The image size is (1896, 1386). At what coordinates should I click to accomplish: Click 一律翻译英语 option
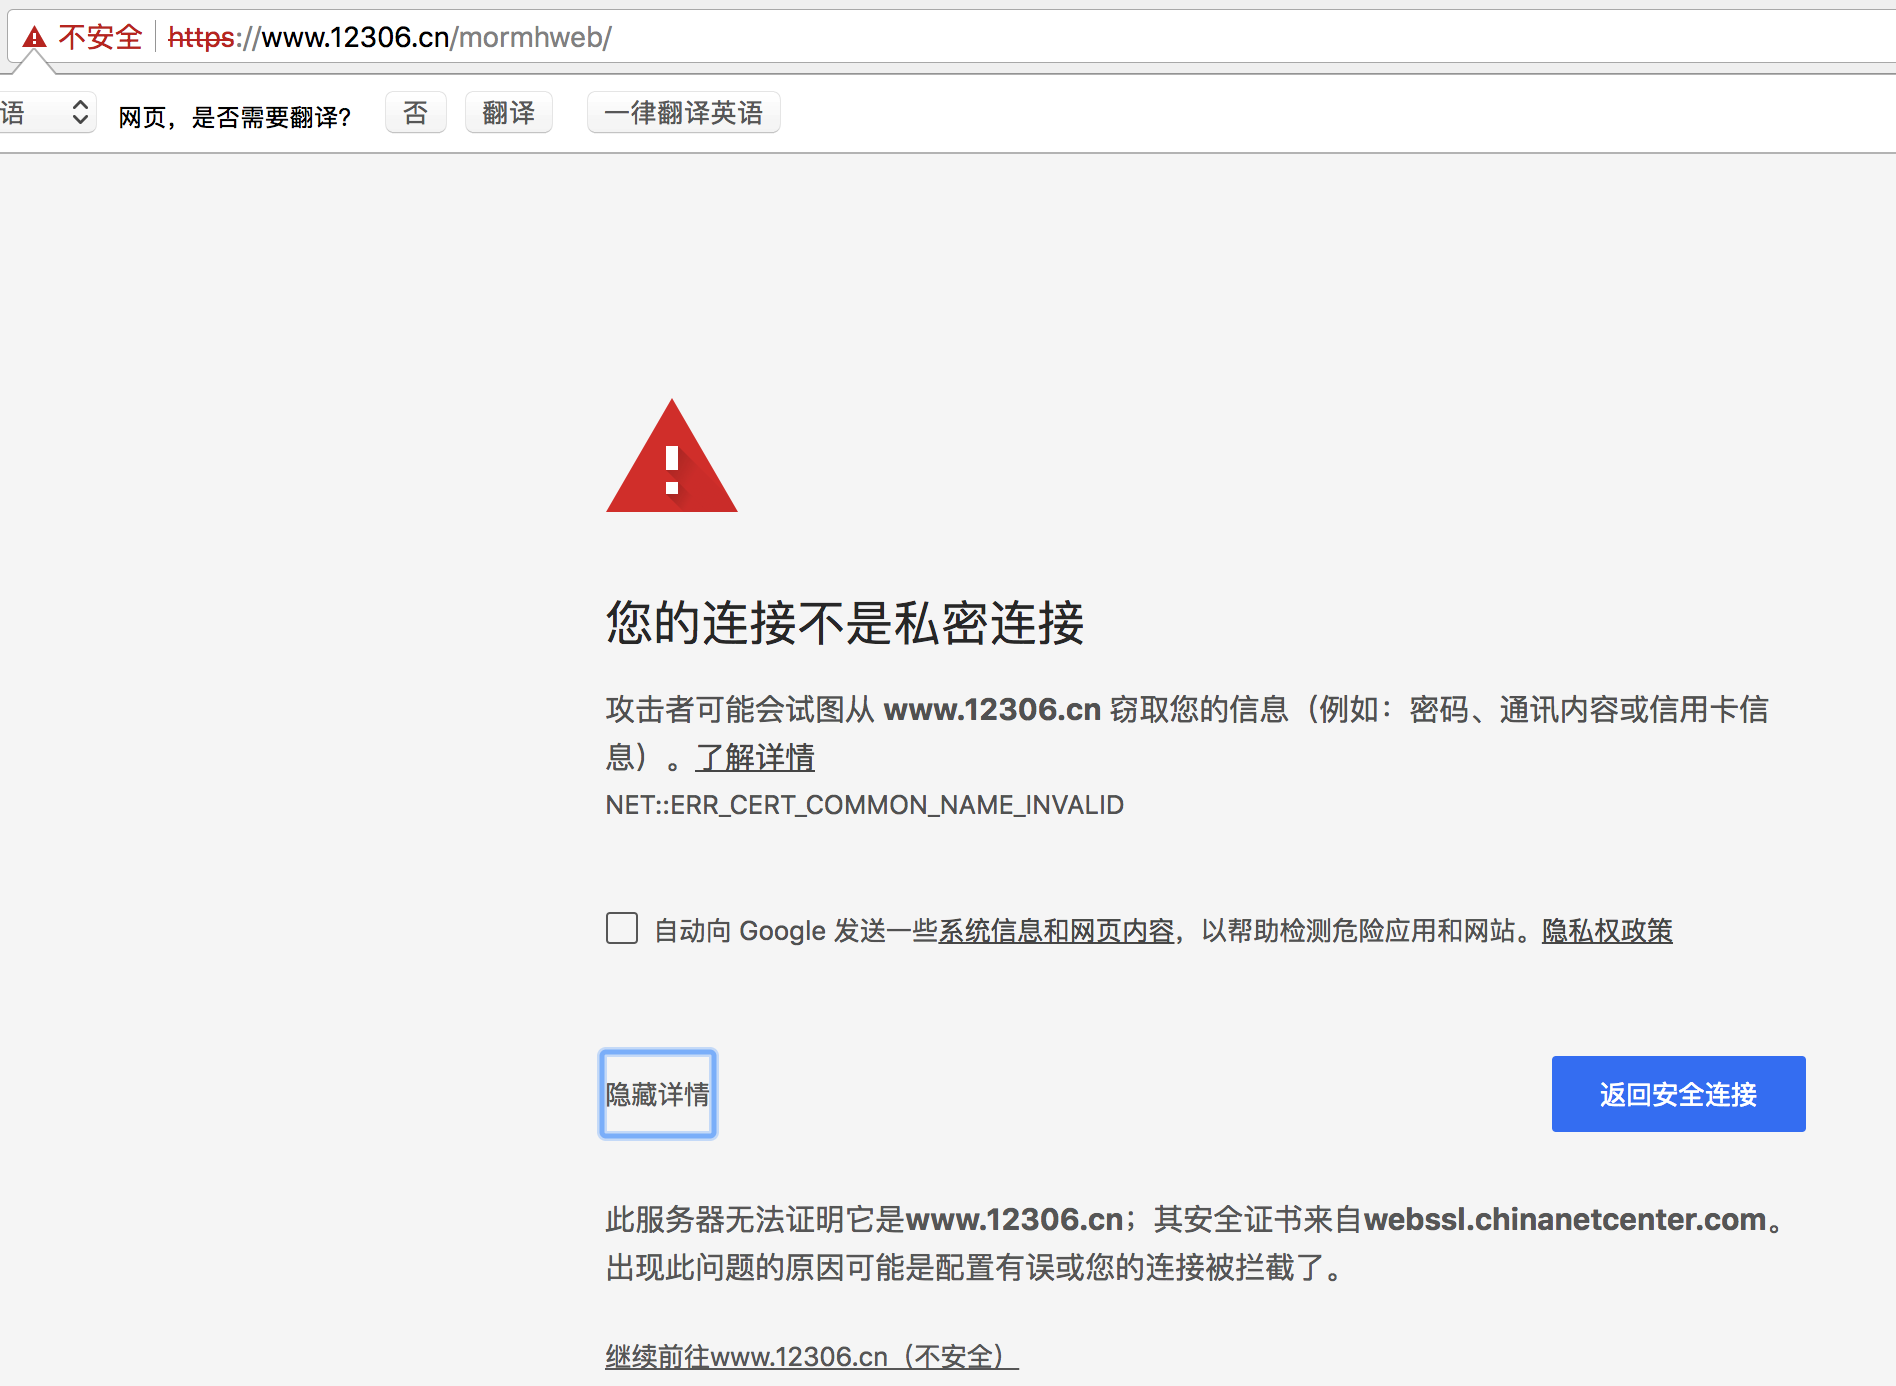click(x=683, y=112)
